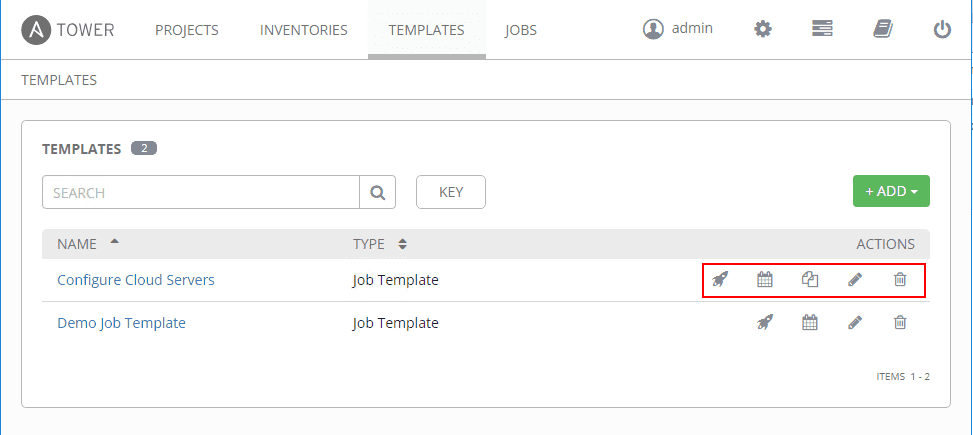Expand the green Add dropdown
This screenshot has width=973, height=435.
coord(891,191)
